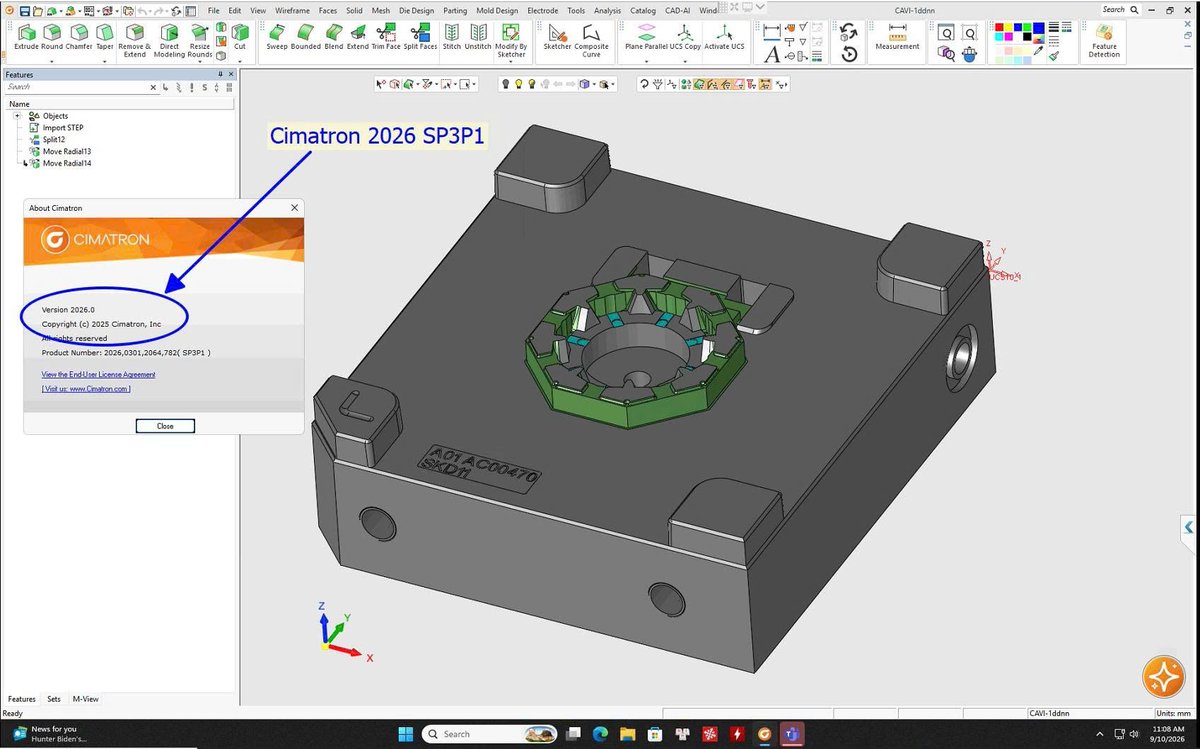Switch to the M-View tab

[85, 699]
